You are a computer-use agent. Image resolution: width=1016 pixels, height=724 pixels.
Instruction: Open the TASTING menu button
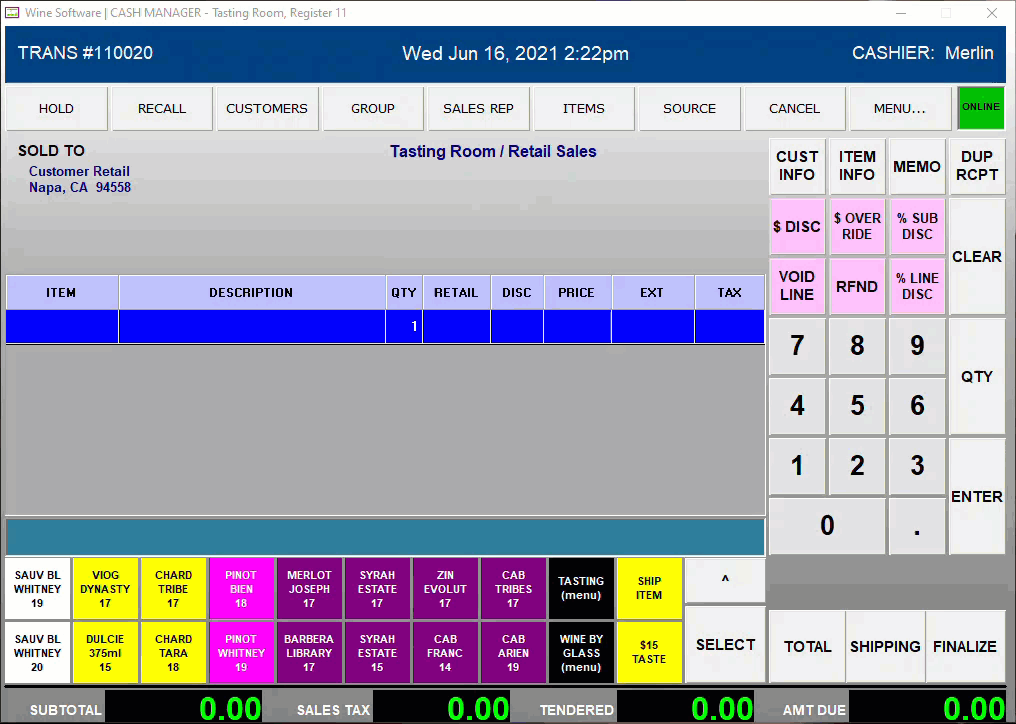pos(581,588)
